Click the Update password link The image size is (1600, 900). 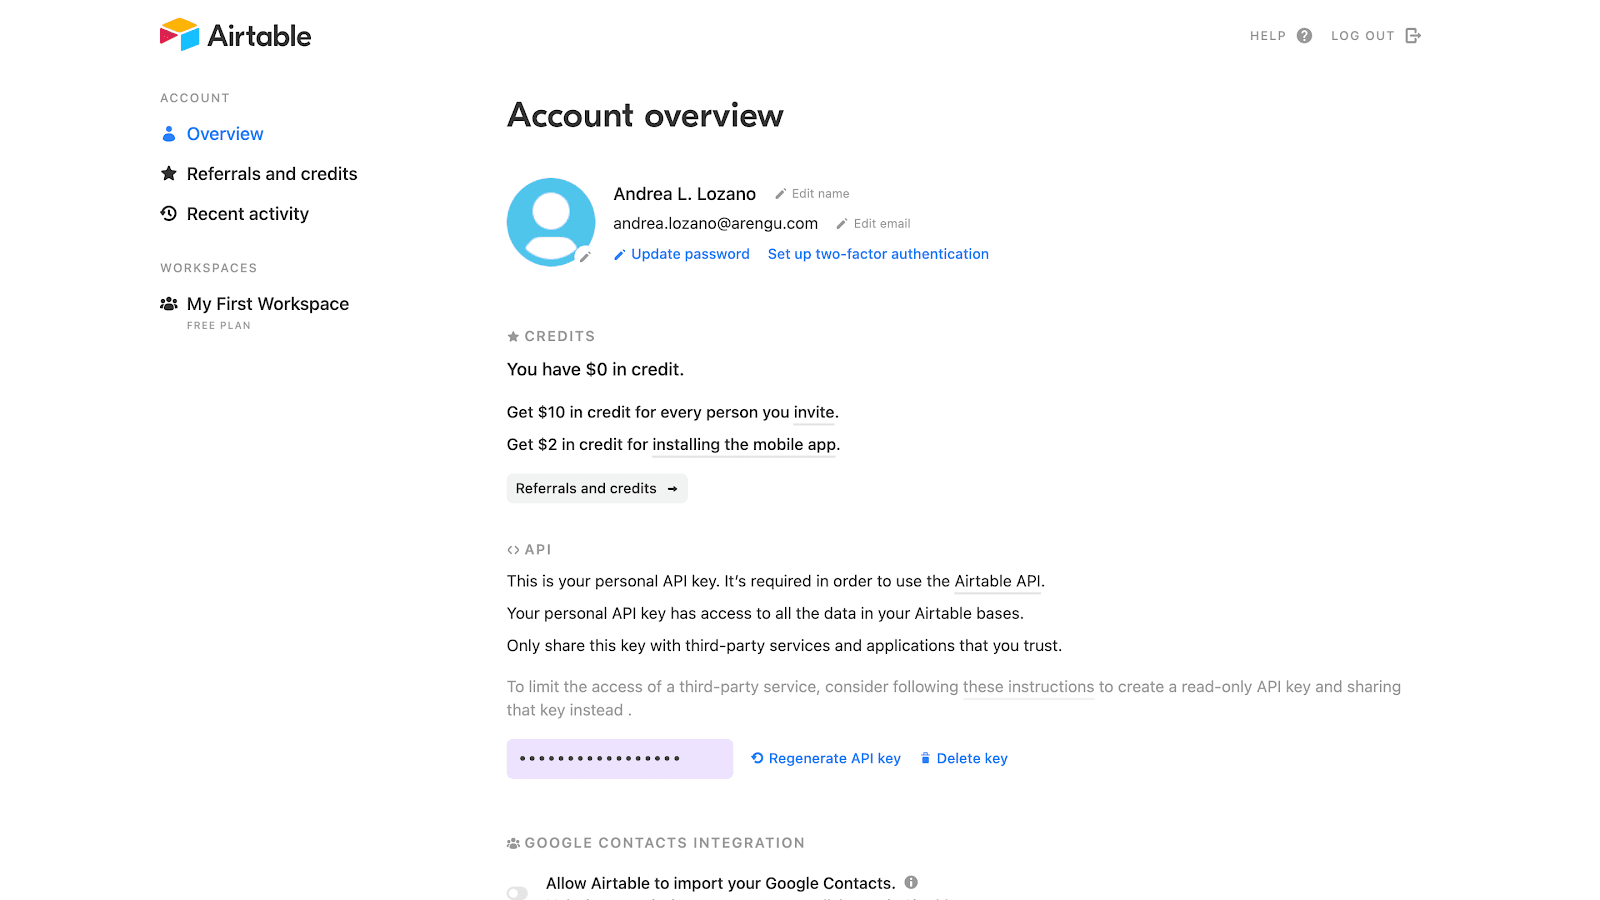690,254
